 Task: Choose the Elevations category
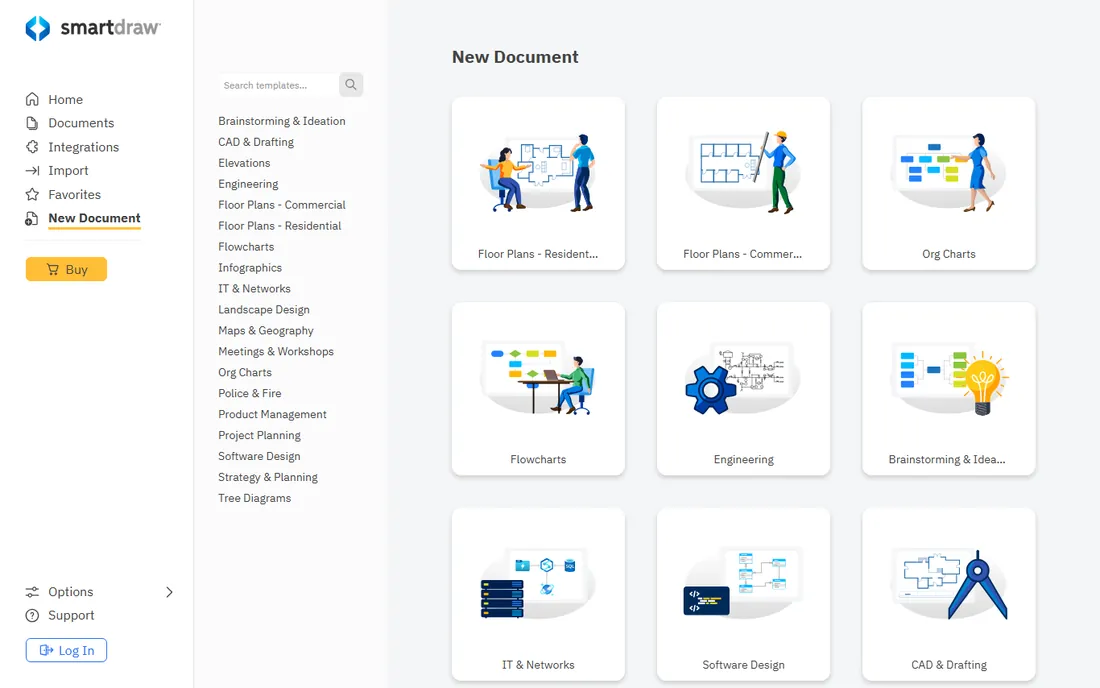pyautogui.click(x=244, y=163)
